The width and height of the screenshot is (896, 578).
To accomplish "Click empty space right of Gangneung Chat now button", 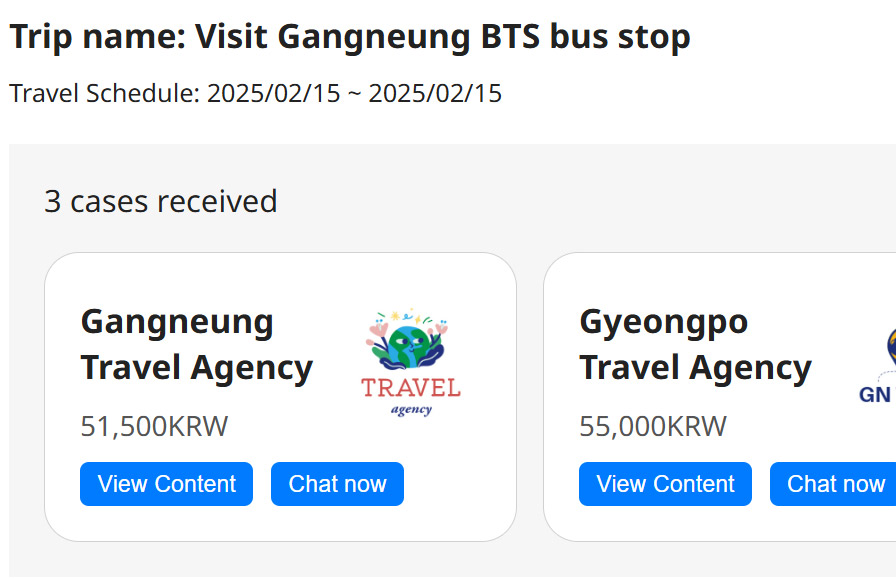I will tap(455, 484).
